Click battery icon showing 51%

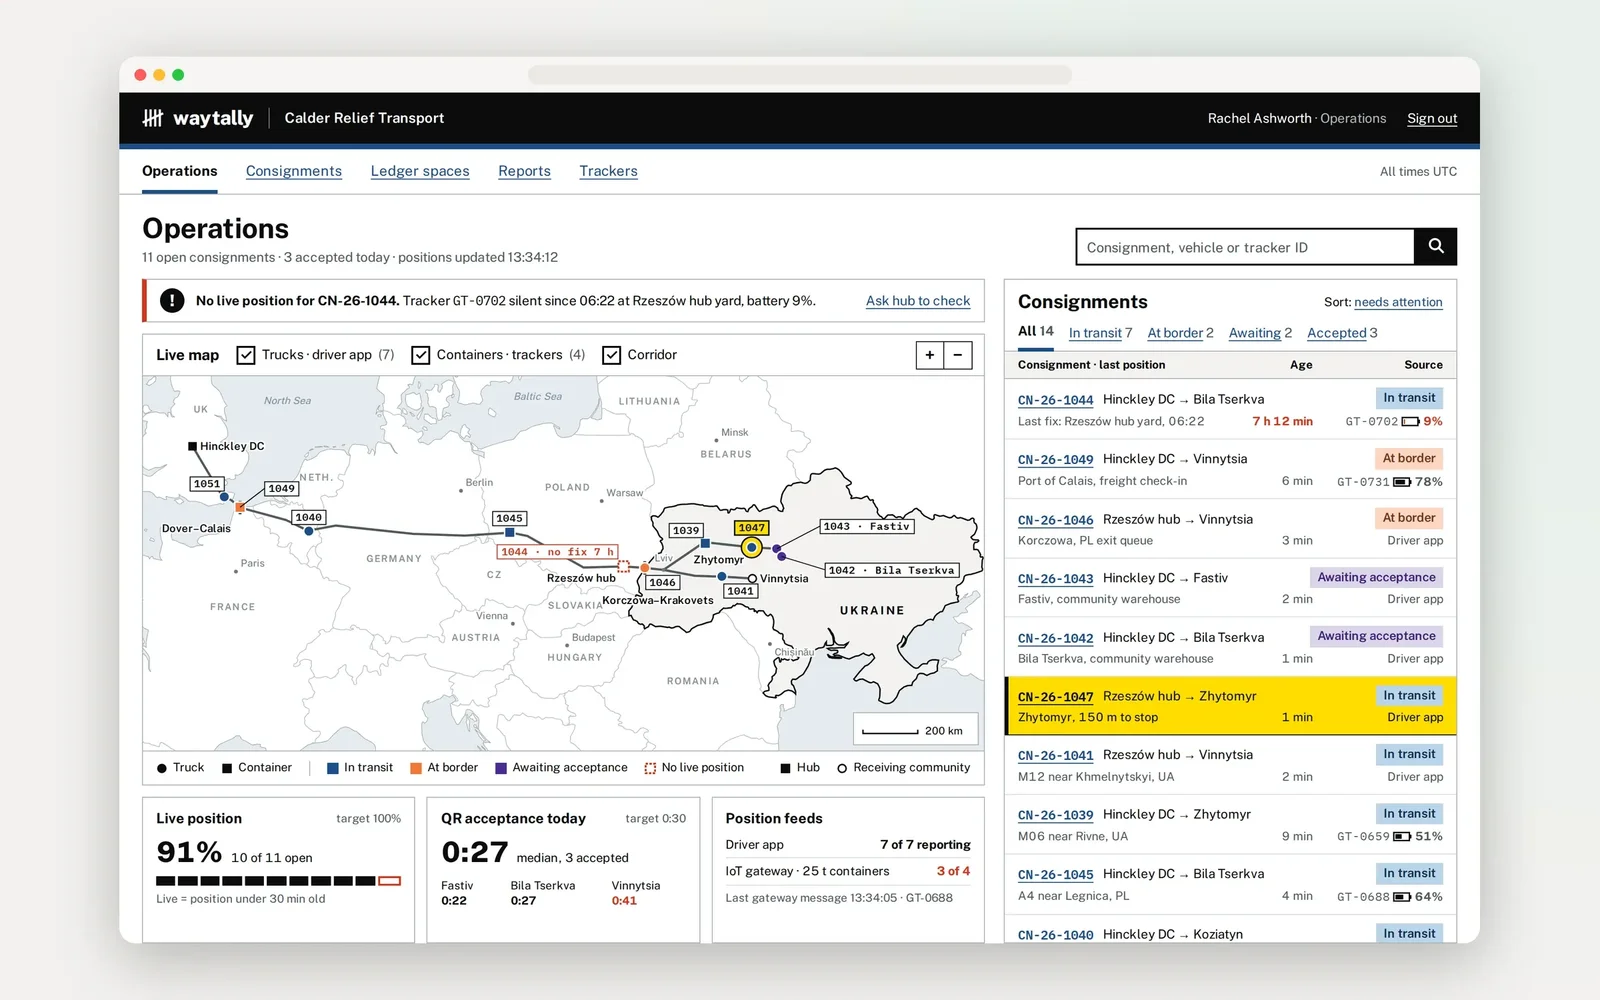coord(1402,837)
